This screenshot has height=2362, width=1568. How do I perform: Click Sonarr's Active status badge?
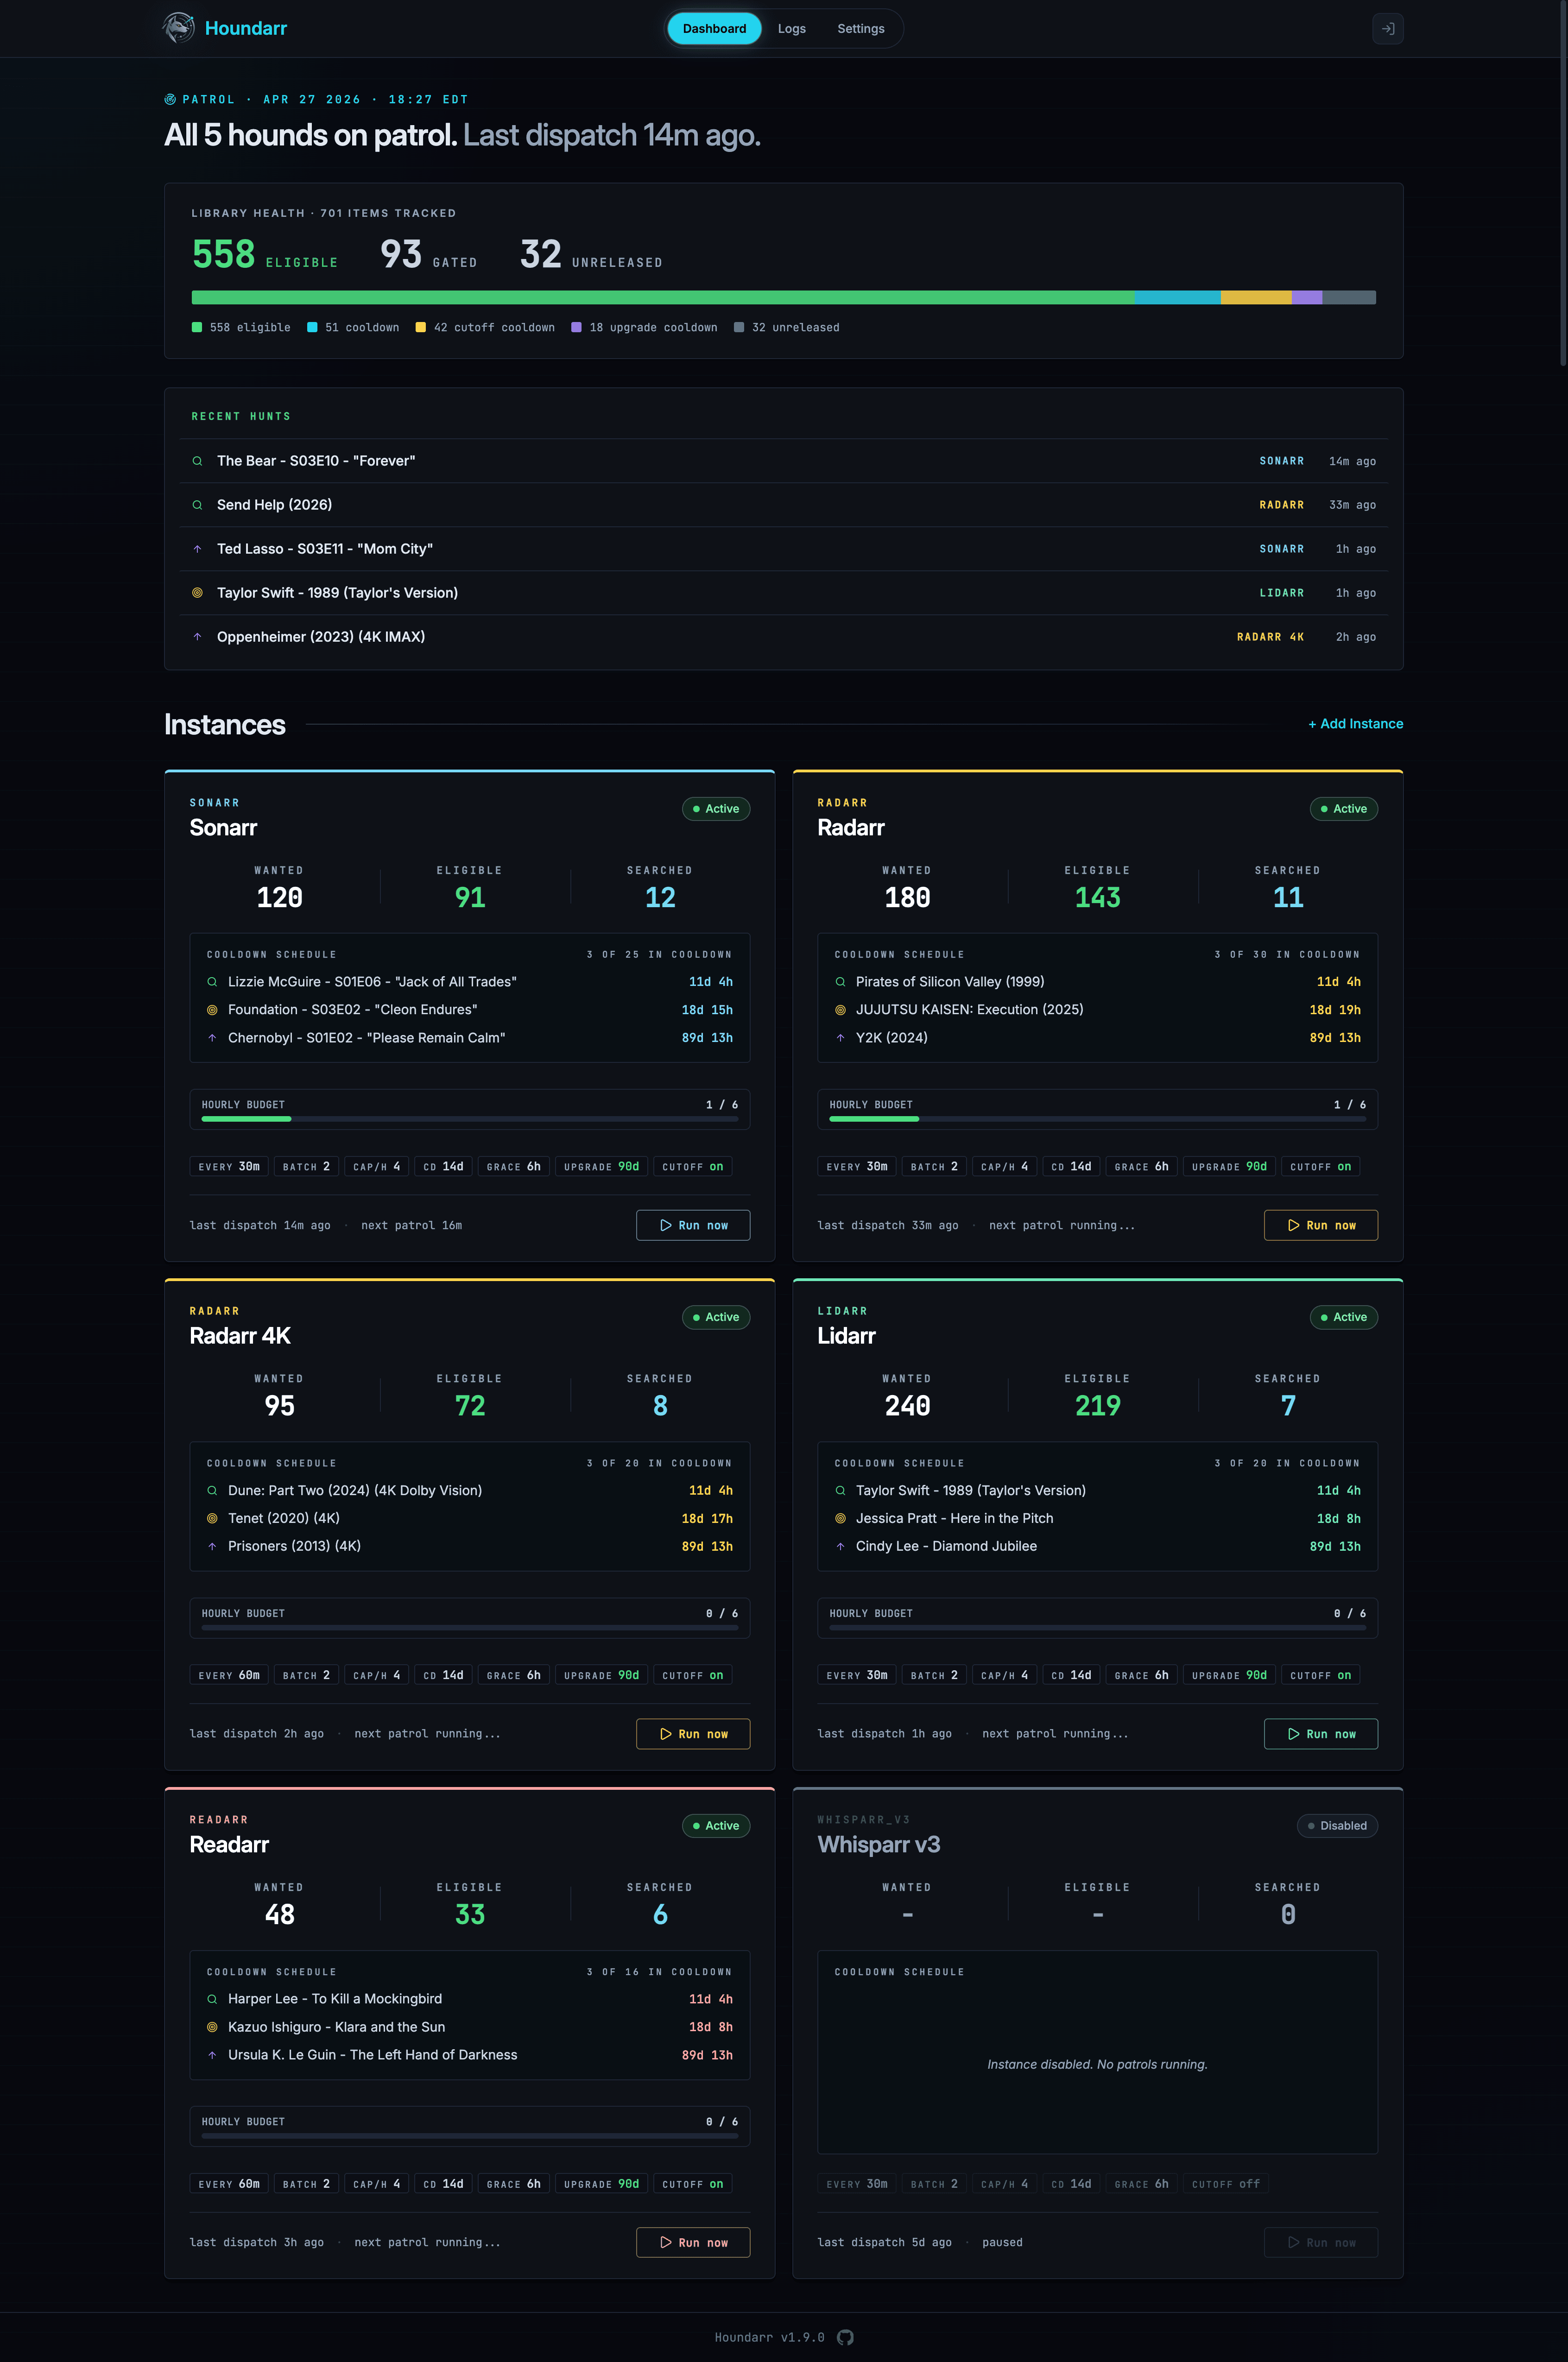pyautogui.click(x=716, y=809)
